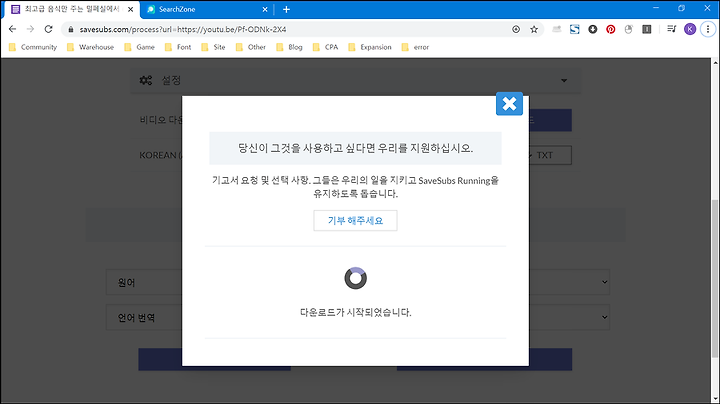The width and height of the screenshot is (720, 404).
Task: Switch to the SearchZone tab
Action: click(209, 9)
